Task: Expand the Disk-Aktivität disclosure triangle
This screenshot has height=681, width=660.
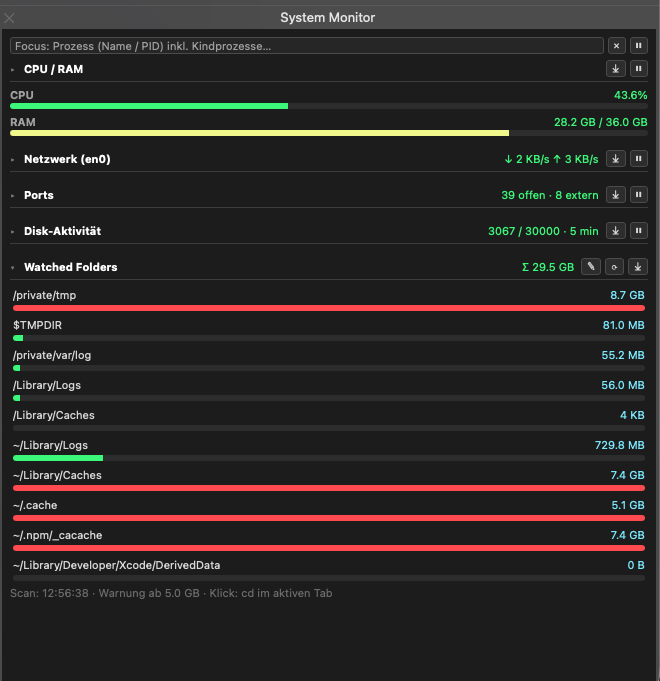Action: click(13, 232)
